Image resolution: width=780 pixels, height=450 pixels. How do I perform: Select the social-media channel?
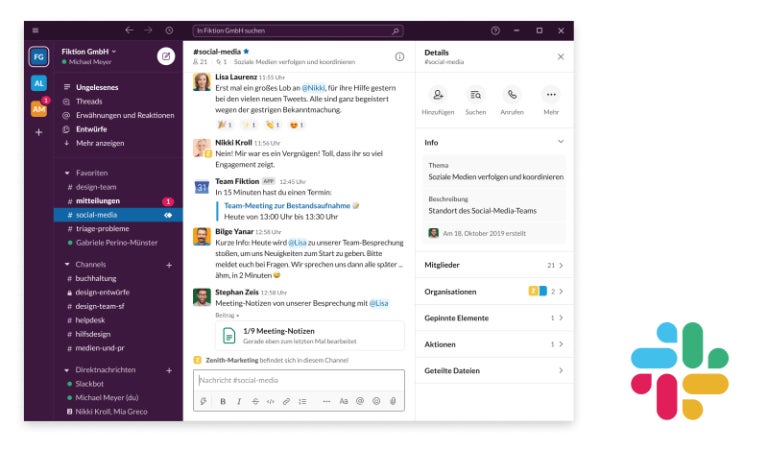(x=118, y=215)
